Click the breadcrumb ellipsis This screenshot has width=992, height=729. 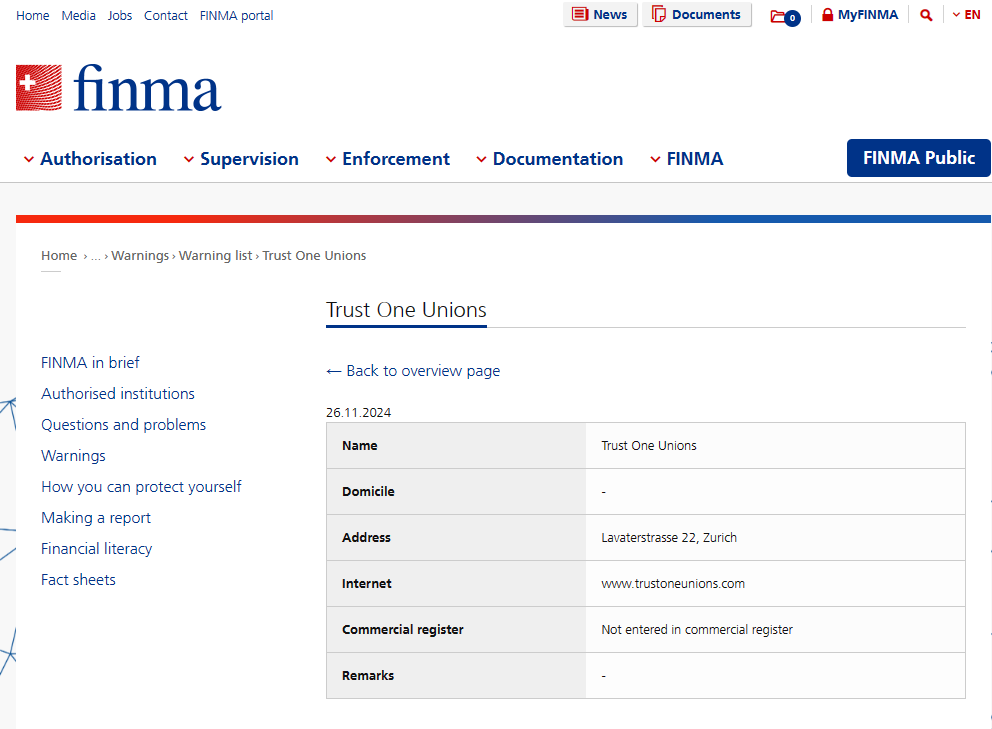click(96, 256)
